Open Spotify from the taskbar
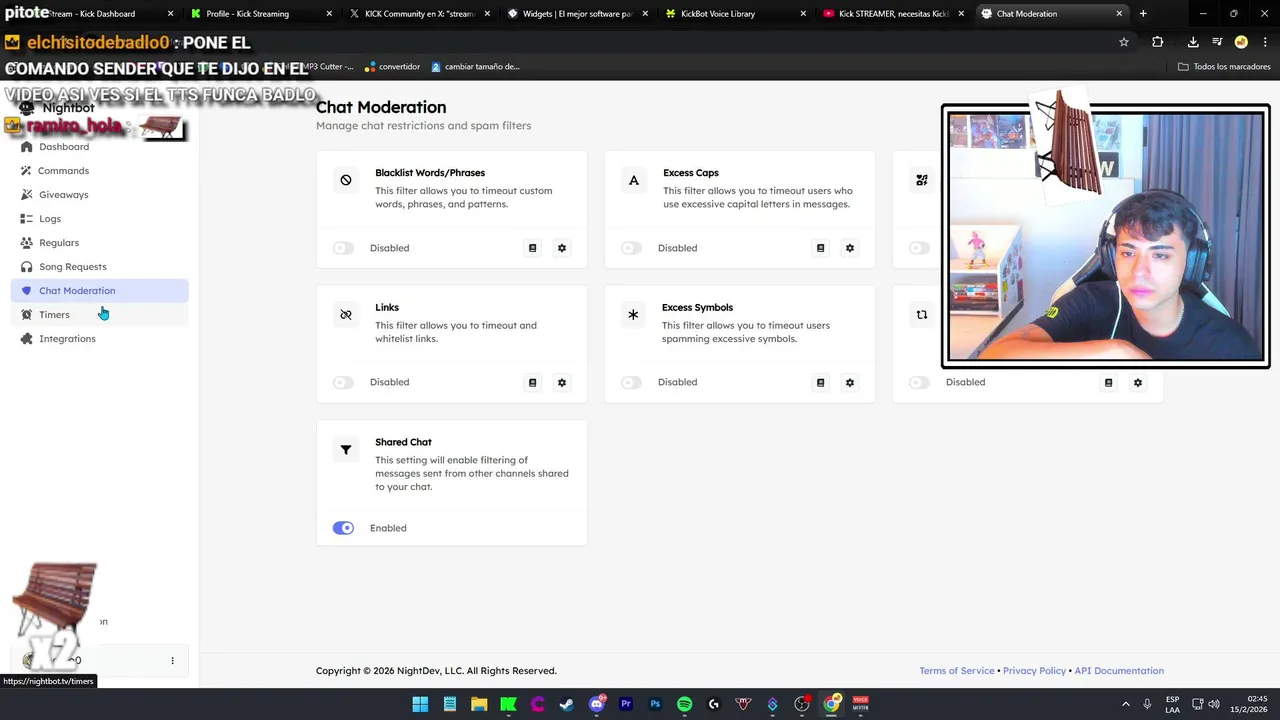This screenshot has width=1280, height=720. [x=684, y=704]
